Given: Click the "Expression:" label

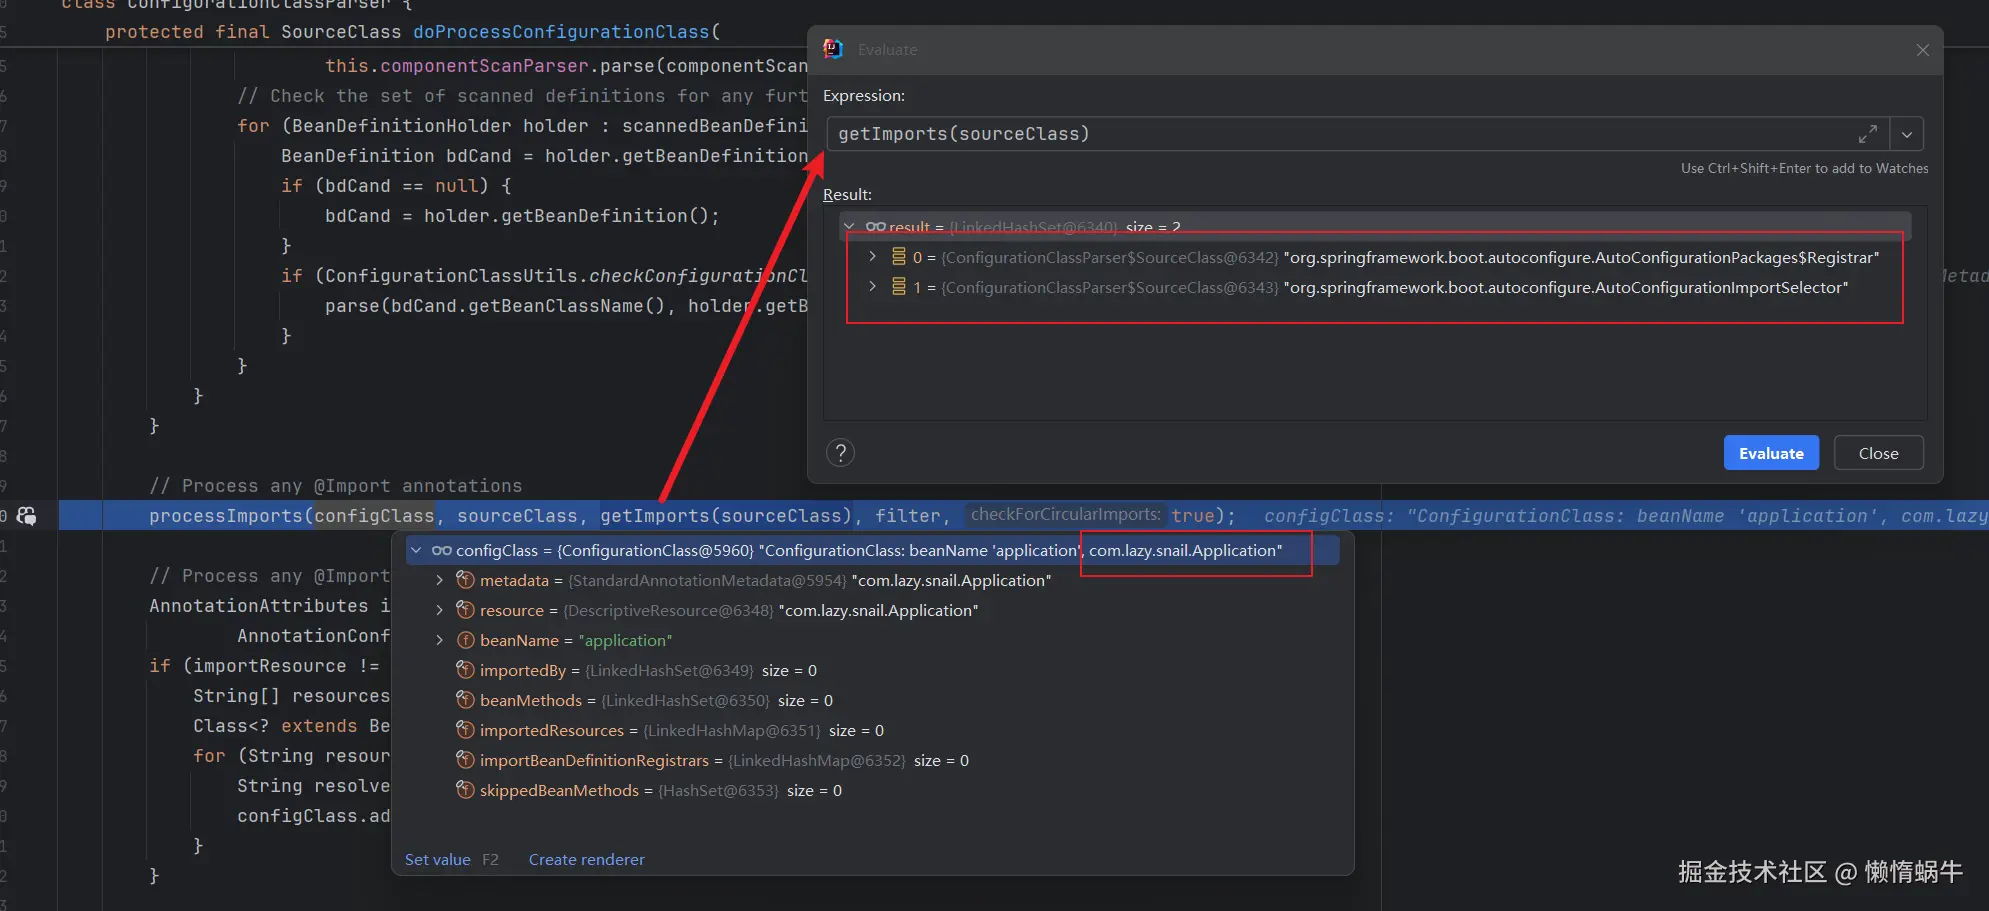Looking at the screenshot, I should coord(864,96).
